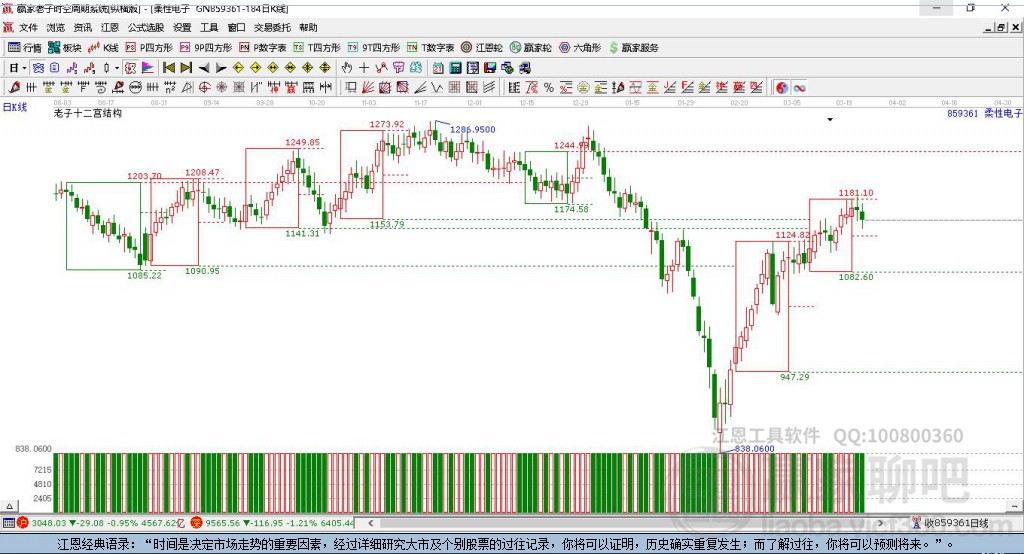1024x554 pixels.
Task: Step chart right with black arrow
Action: (221, 68)
